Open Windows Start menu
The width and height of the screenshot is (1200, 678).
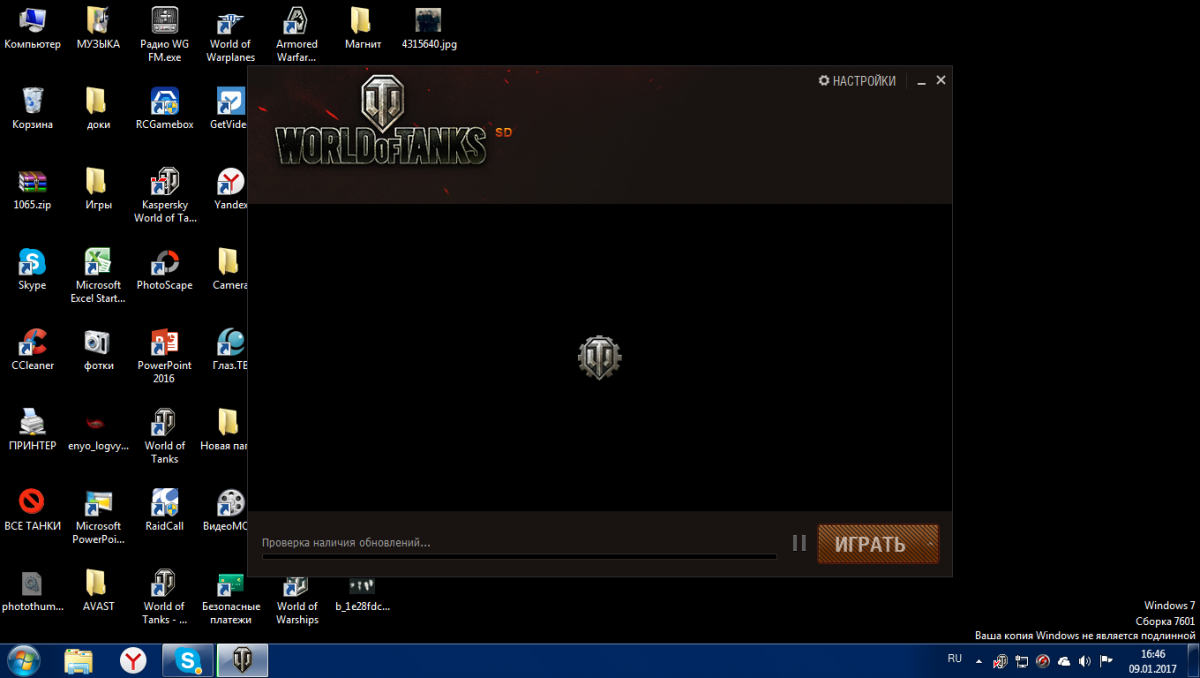[x=23, y=660]
